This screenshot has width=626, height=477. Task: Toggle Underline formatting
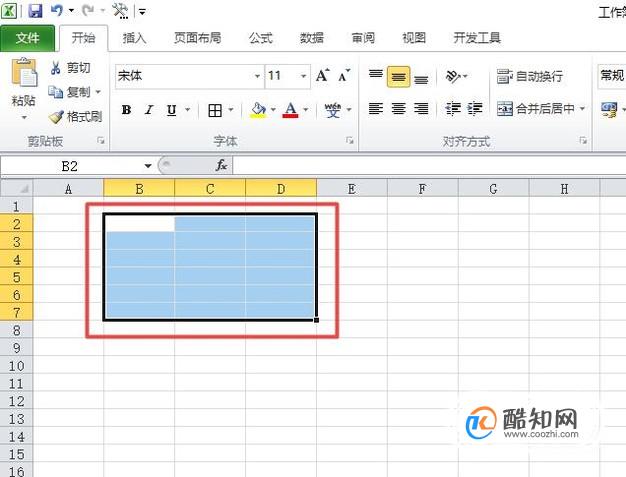pyautogui.click(x=172, y=110)
